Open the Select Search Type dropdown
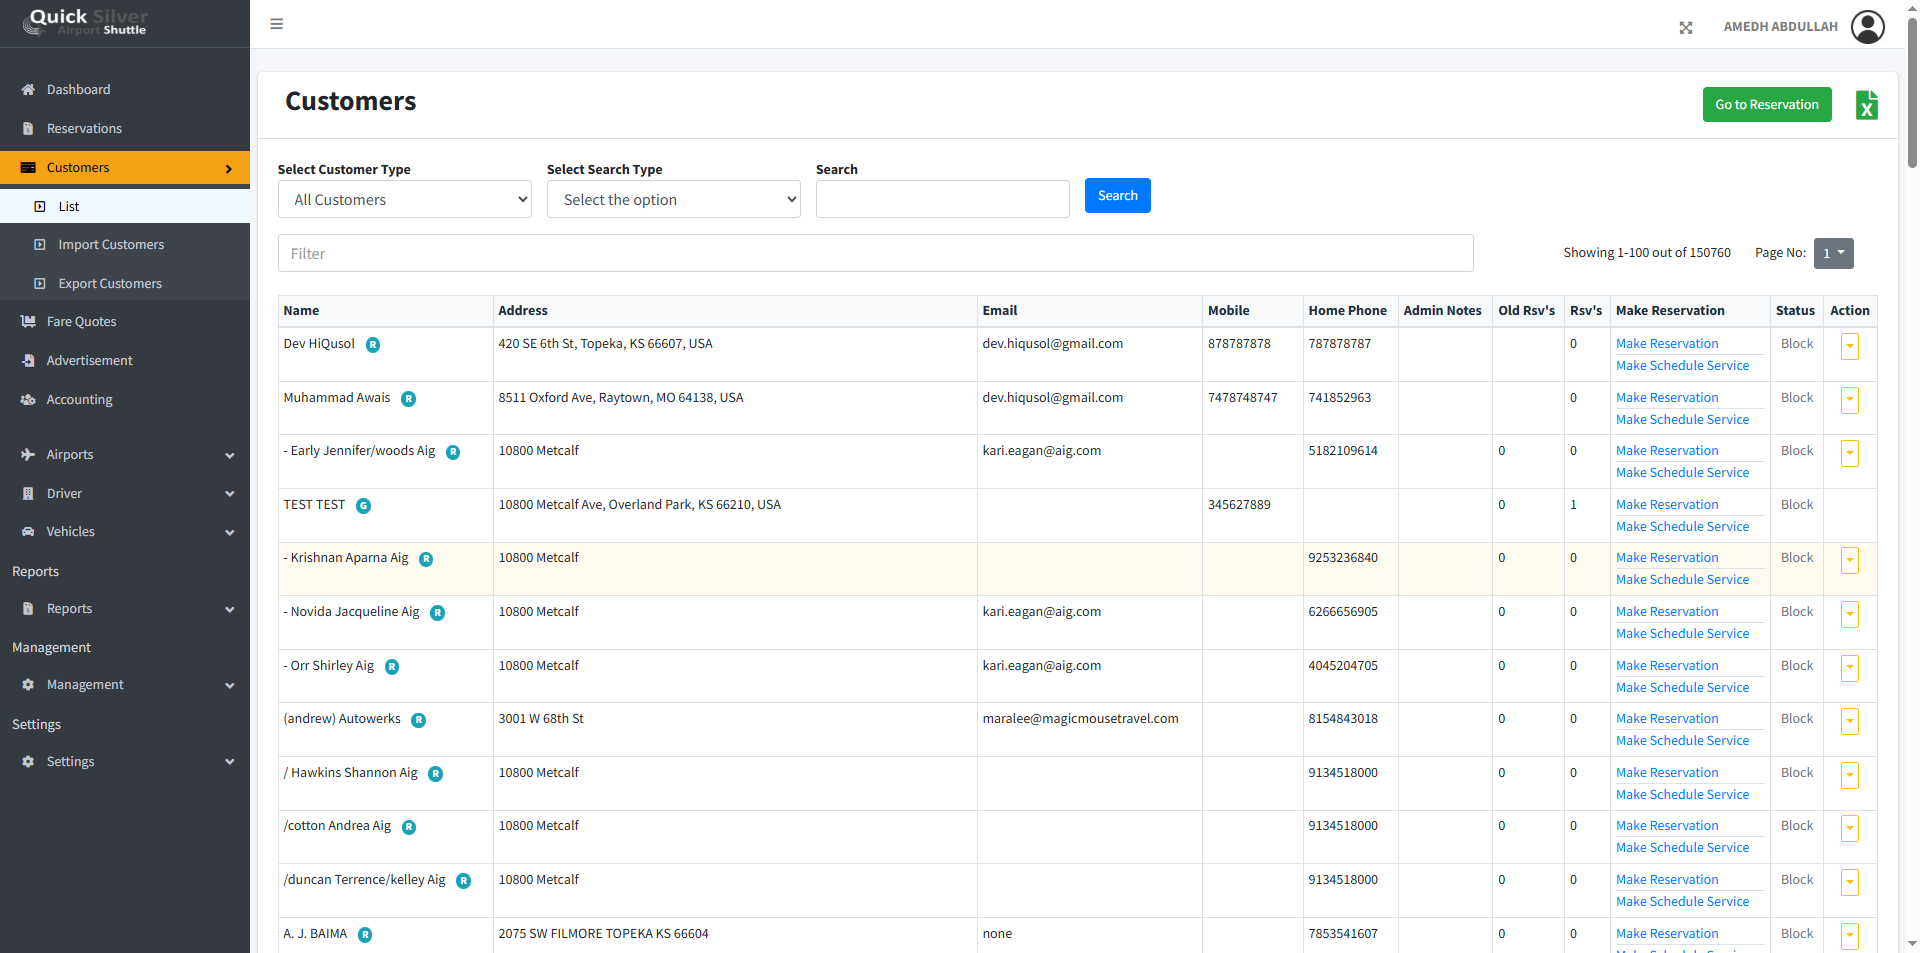Viewport: 1920px width, 953px height. click(673, 200)
